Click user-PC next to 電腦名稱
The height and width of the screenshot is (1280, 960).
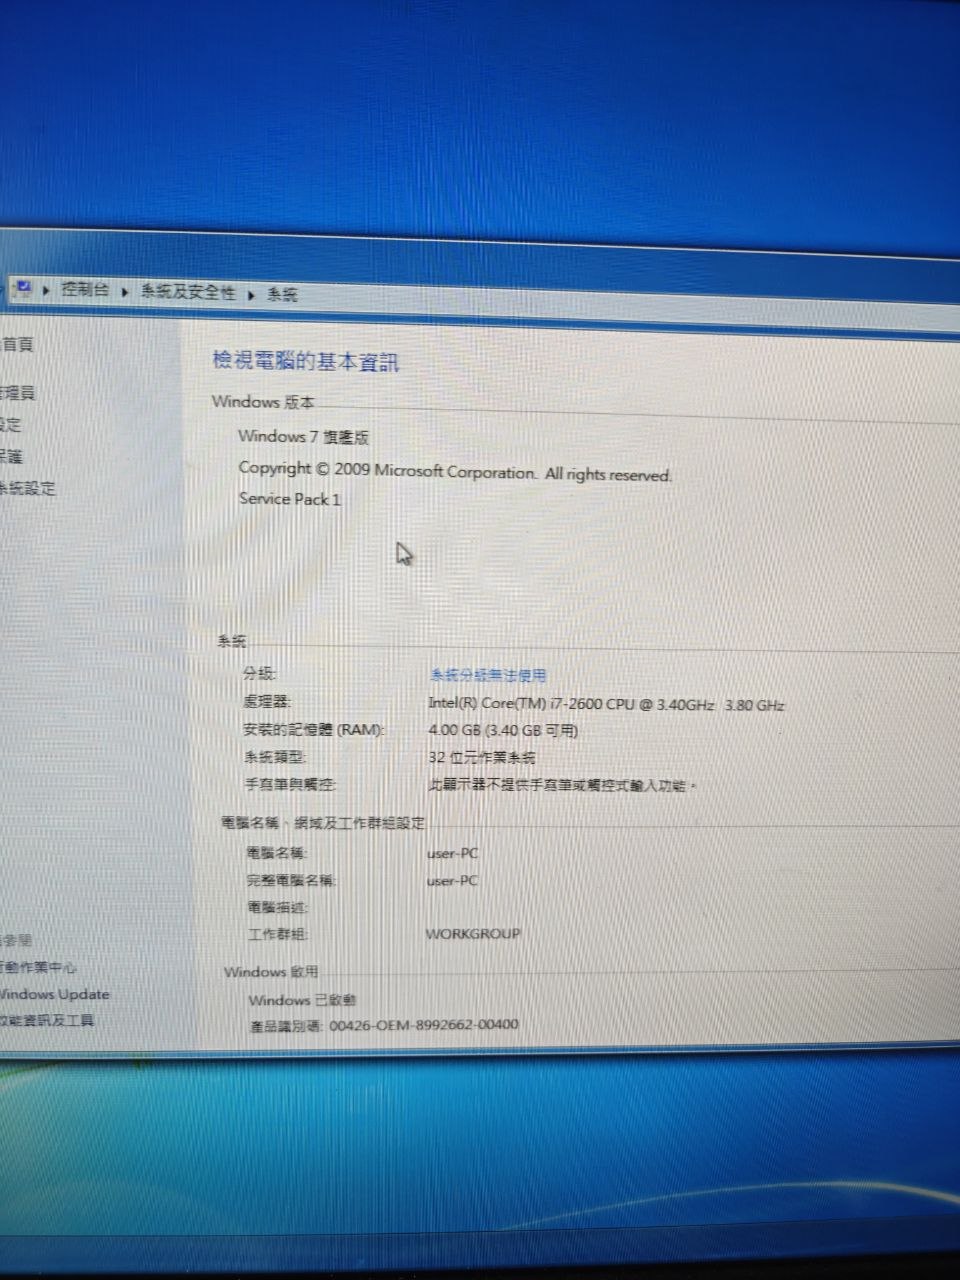pos(452,854)
